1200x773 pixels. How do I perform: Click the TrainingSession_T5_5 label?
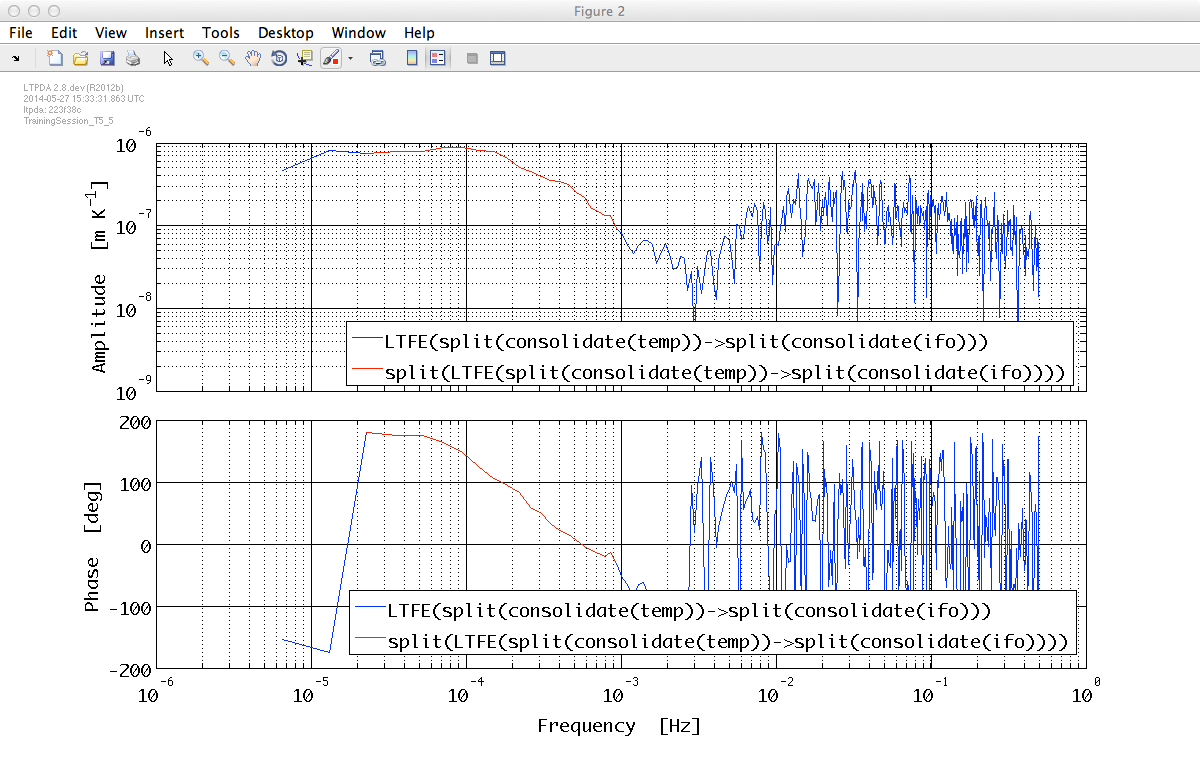(x=68, y=120)
